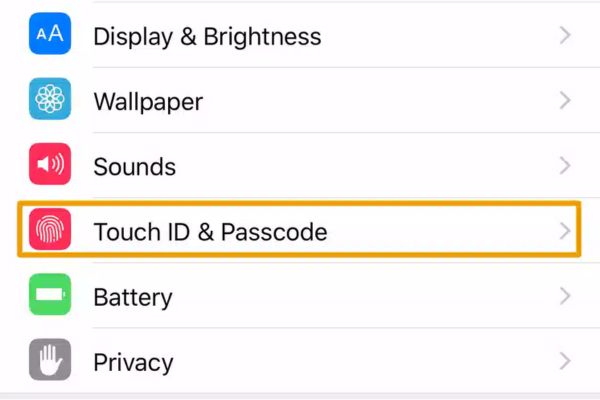Go to the Battery settings label
600x400 pixels.
132,298
